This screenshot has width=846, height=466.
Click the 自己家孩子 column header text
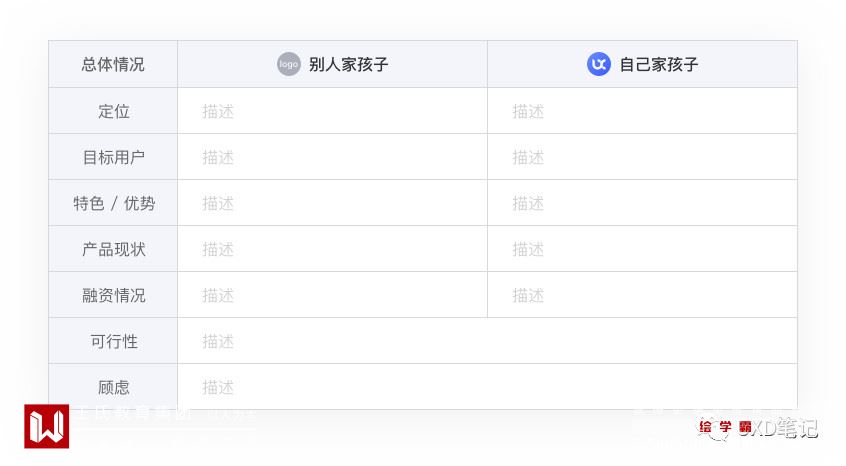658,64
